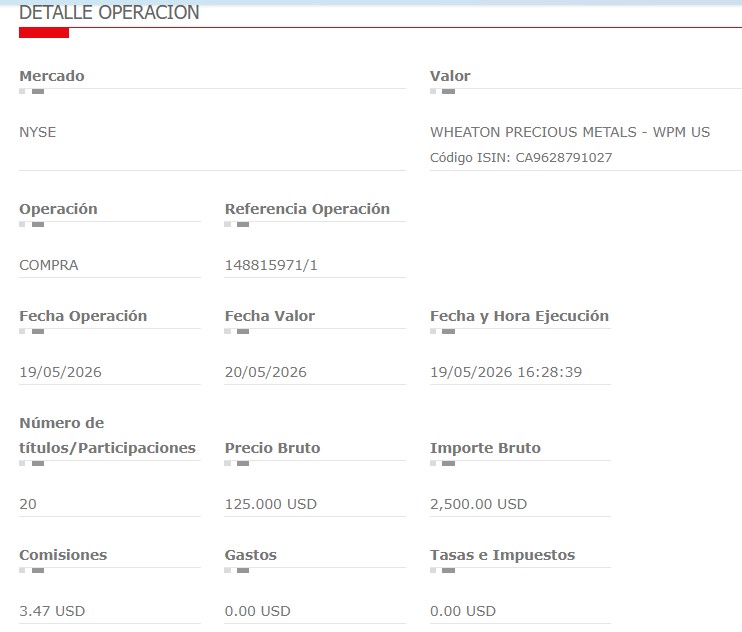The height and width of the screenshot is (632, 742).
Task: Click the 'Gastos' label
Action: 250,554
